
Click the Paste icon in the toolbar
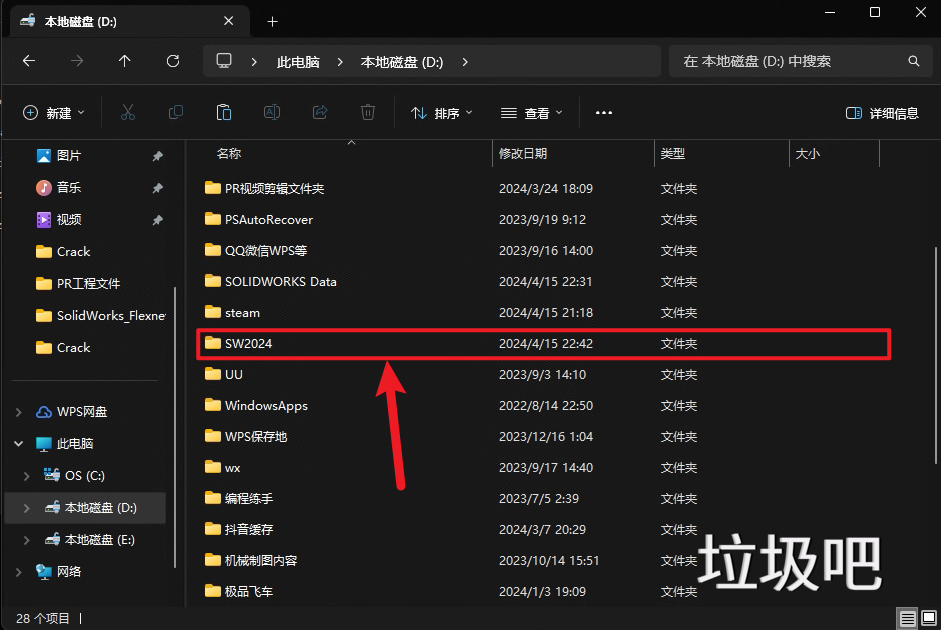tap(223, 112)
